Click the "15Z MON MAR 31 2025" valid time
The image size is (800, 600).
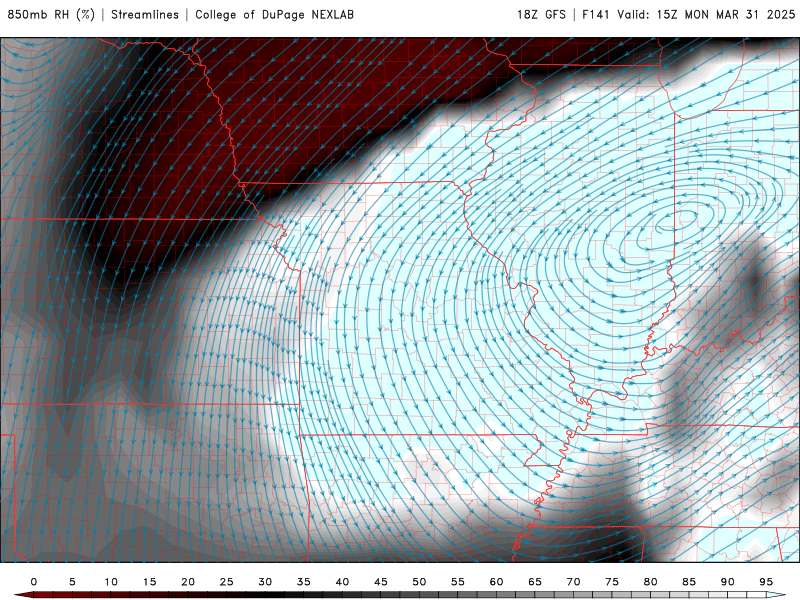tap(726, 14)
